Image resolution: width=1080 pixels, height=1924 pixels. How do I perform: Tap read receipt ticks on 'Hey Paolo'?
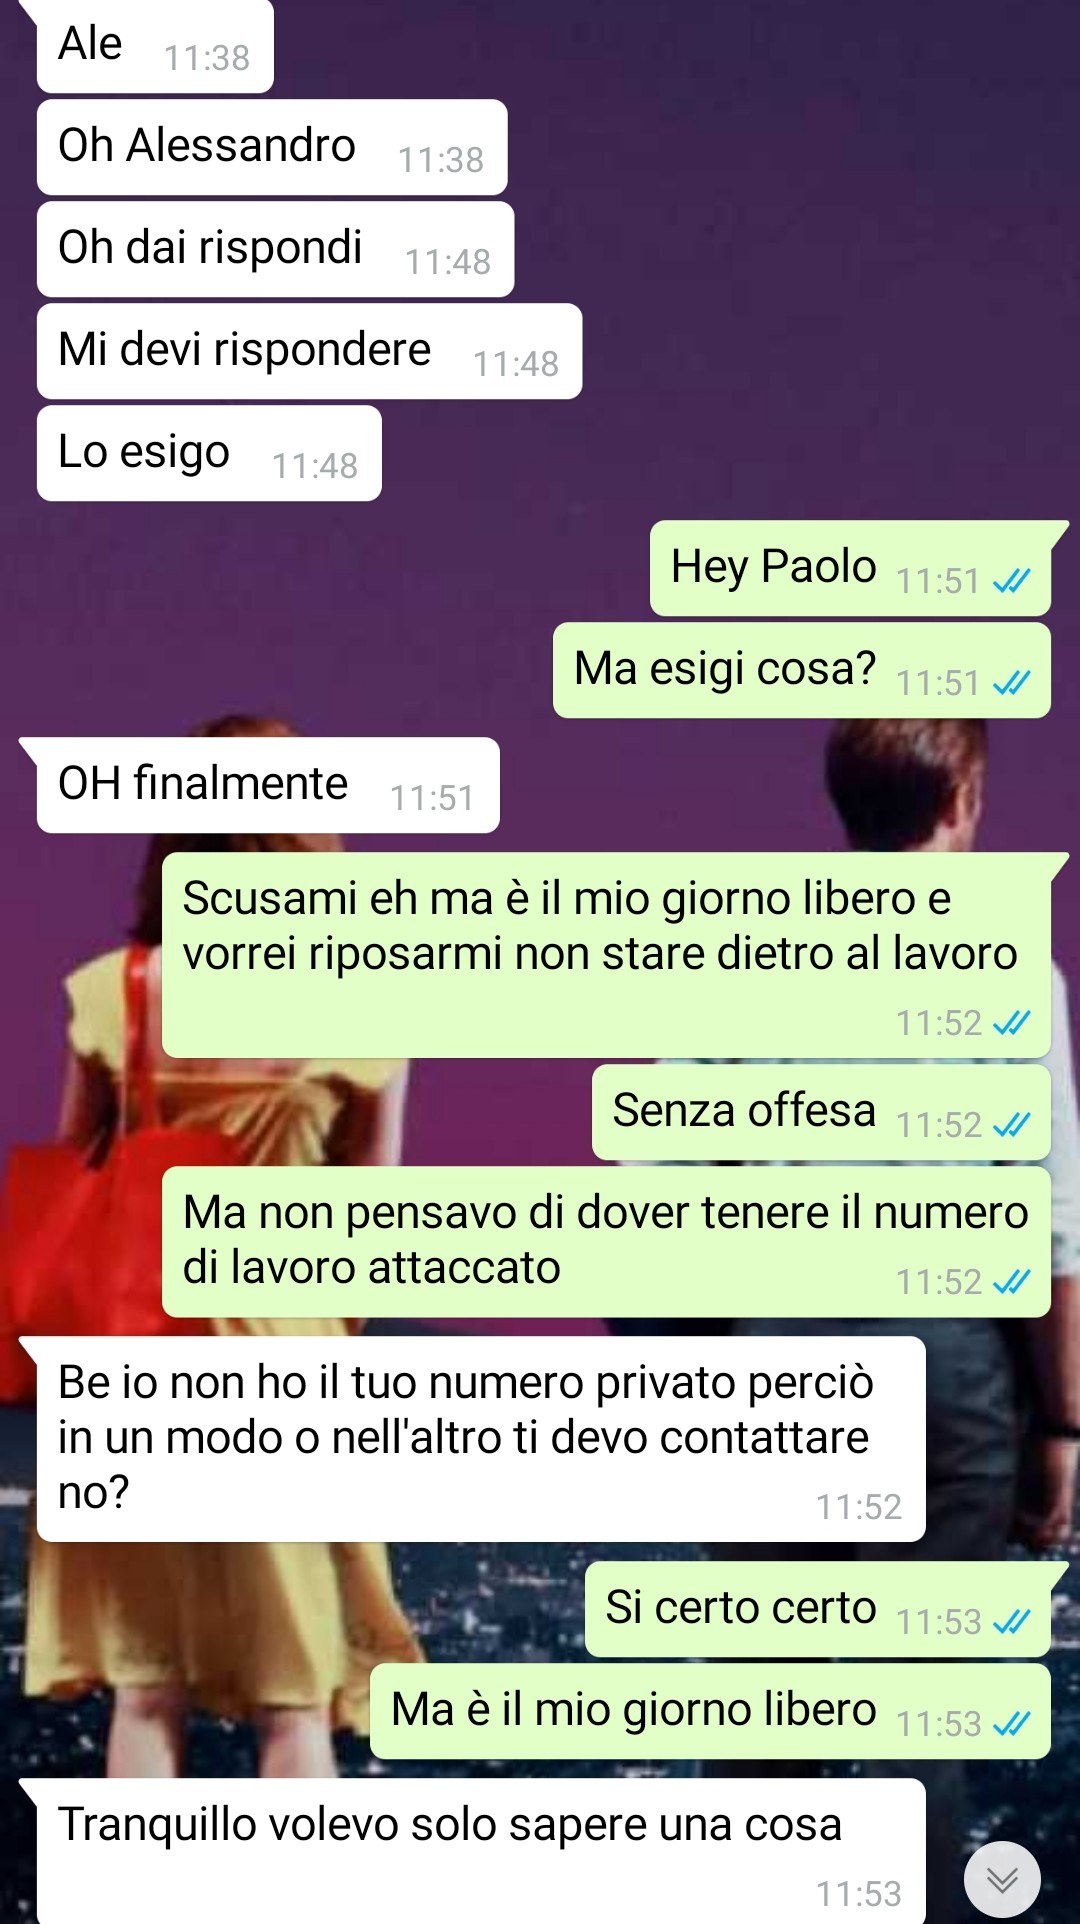click(1011, 581)
